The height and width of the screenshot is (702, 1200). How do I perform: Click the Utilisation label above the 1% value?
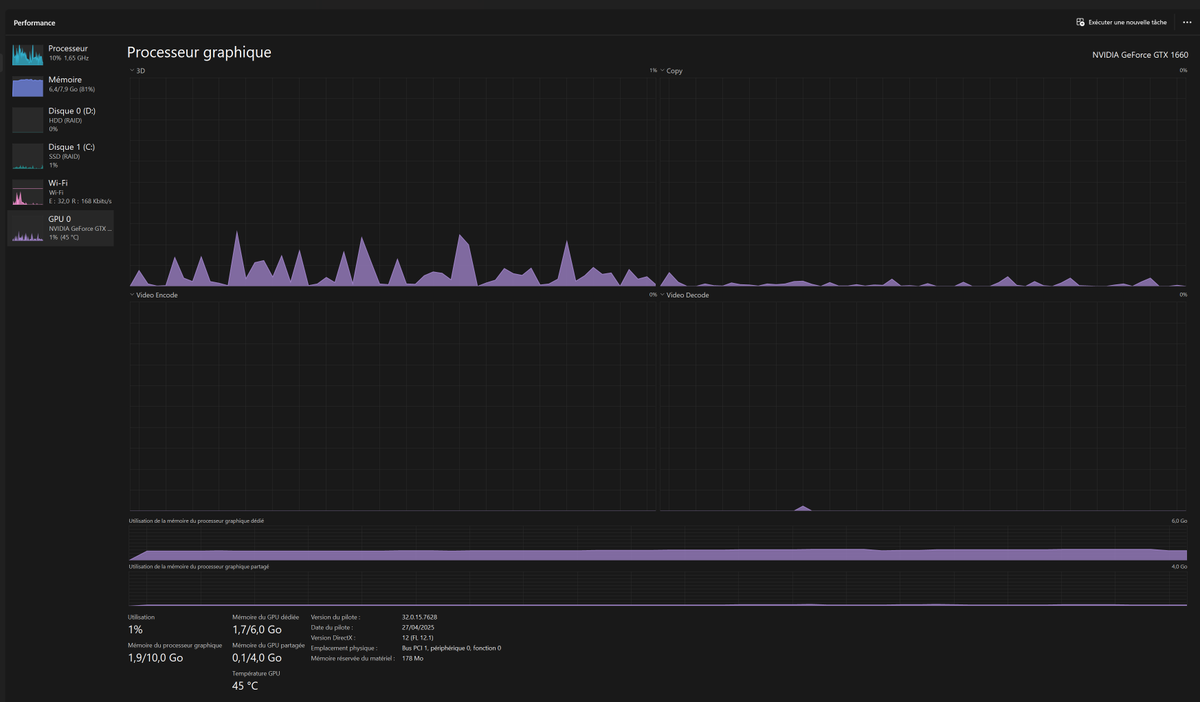click(142, 617)
